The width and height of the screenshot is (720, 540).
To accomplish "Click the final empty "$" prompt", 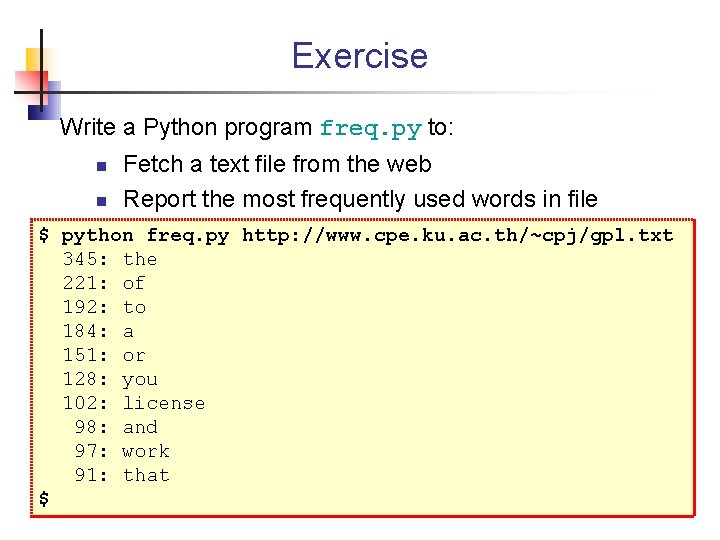I will coord(44,498).
